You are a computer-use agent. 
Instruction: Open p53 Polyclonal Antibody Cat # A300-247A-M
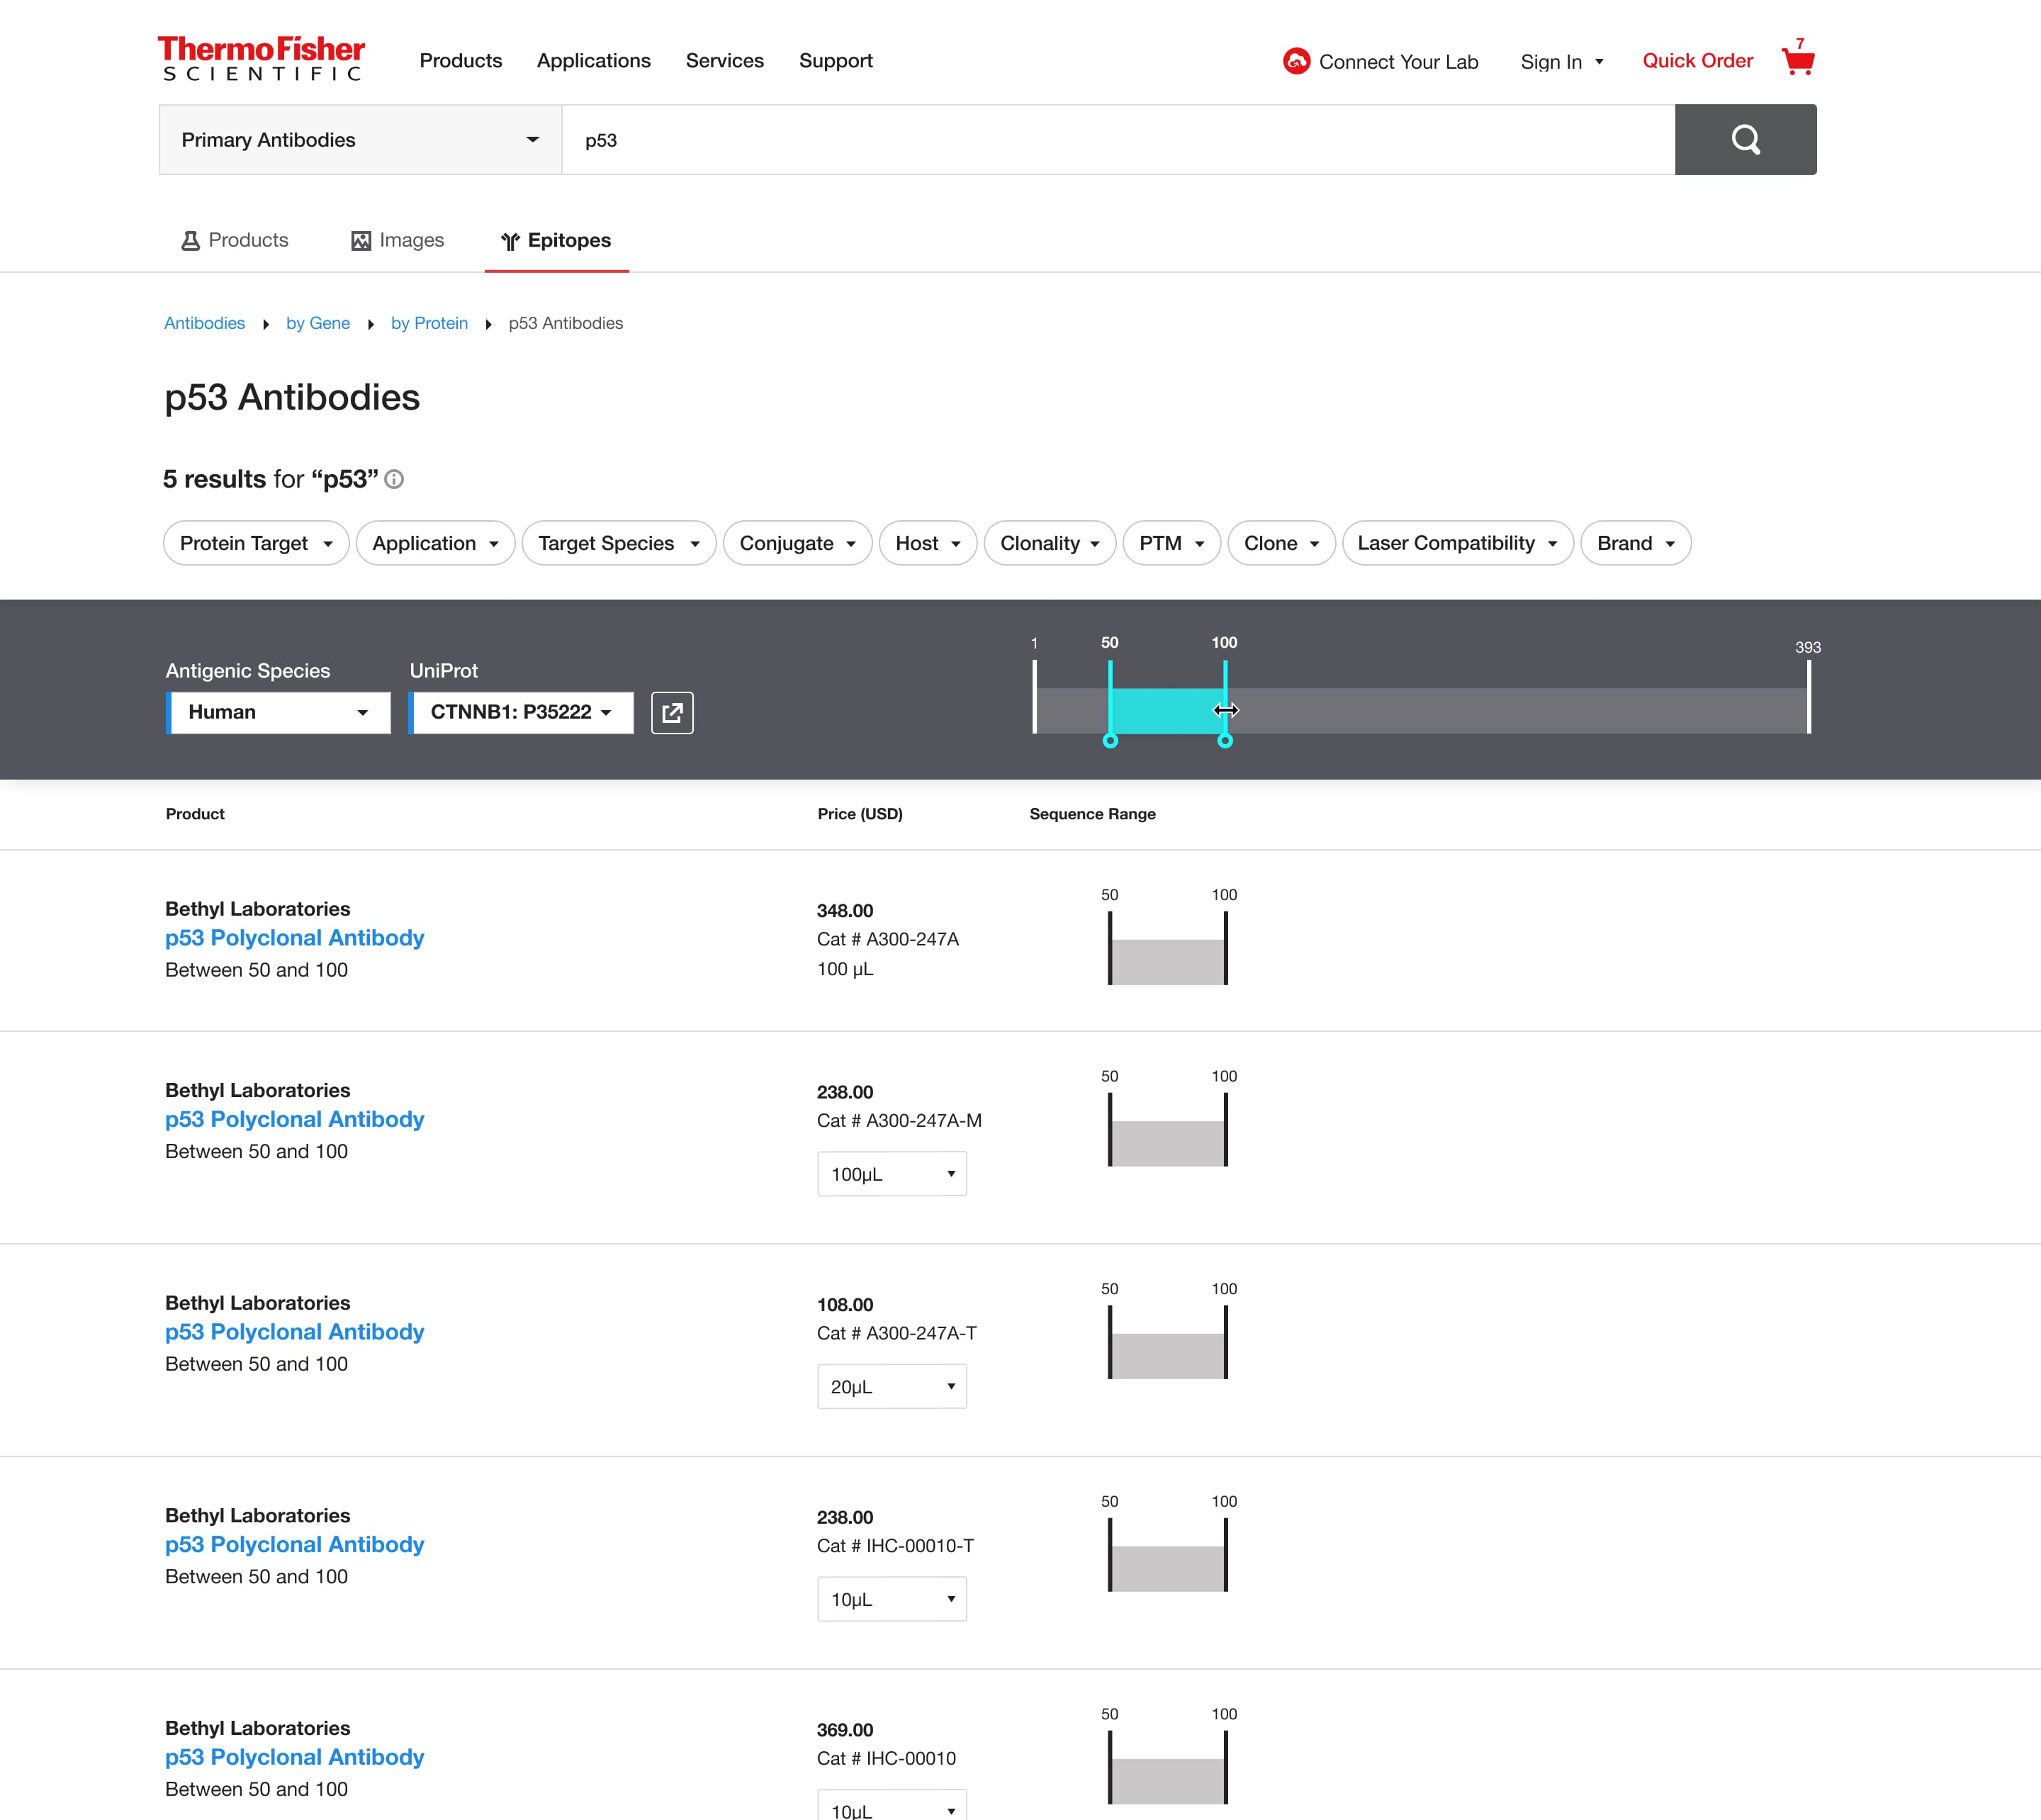[x=295, y=1120]
